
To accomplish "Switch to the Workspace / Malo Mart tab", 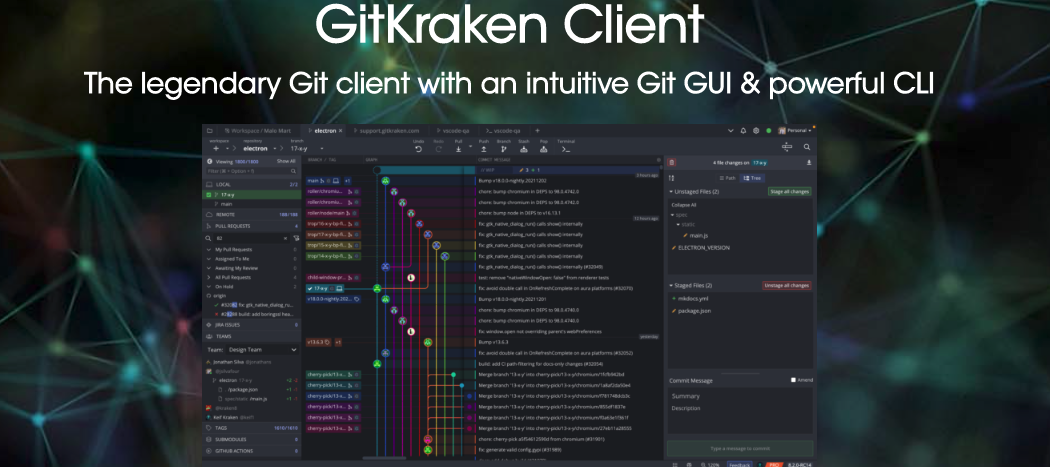I will click(x=257, y=131).
